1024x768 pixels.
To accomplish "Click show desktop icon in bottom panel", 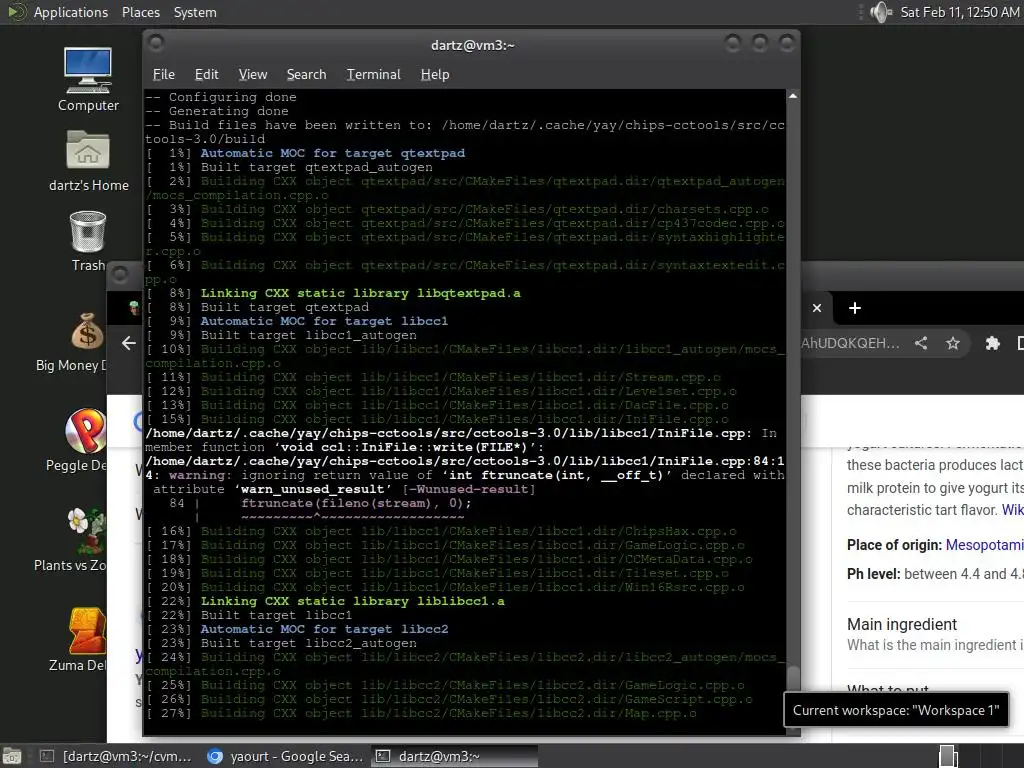I will click(12, 756).
